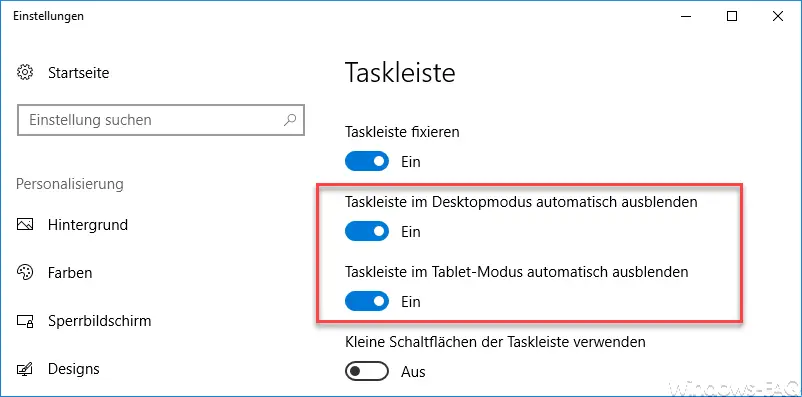Go to Designs settings
This screenshot has width=802, height=397.
point(74,369)
